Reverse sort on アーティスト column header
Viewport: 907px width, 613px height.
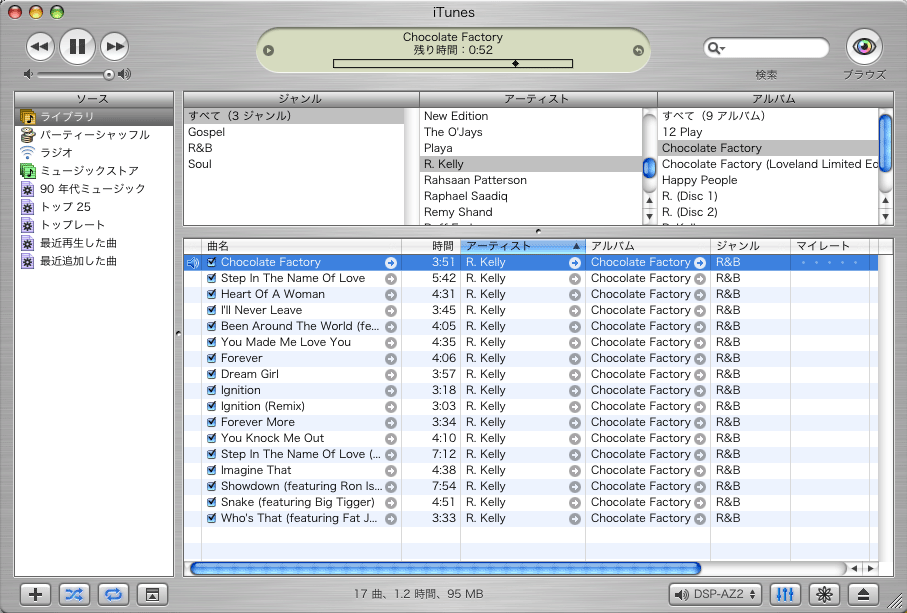pos(523,246)
